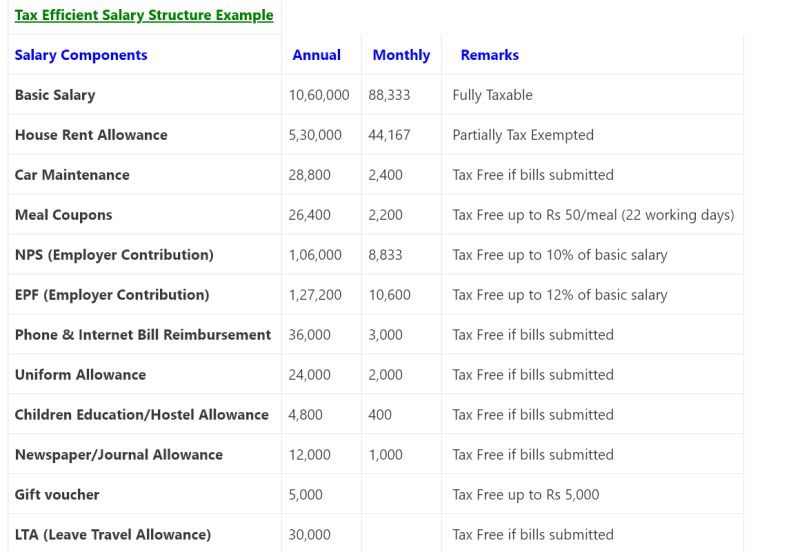
Task: Select the Gift voucher remark Tax Free up to Rs 5,000
Action: pos(526,495)
